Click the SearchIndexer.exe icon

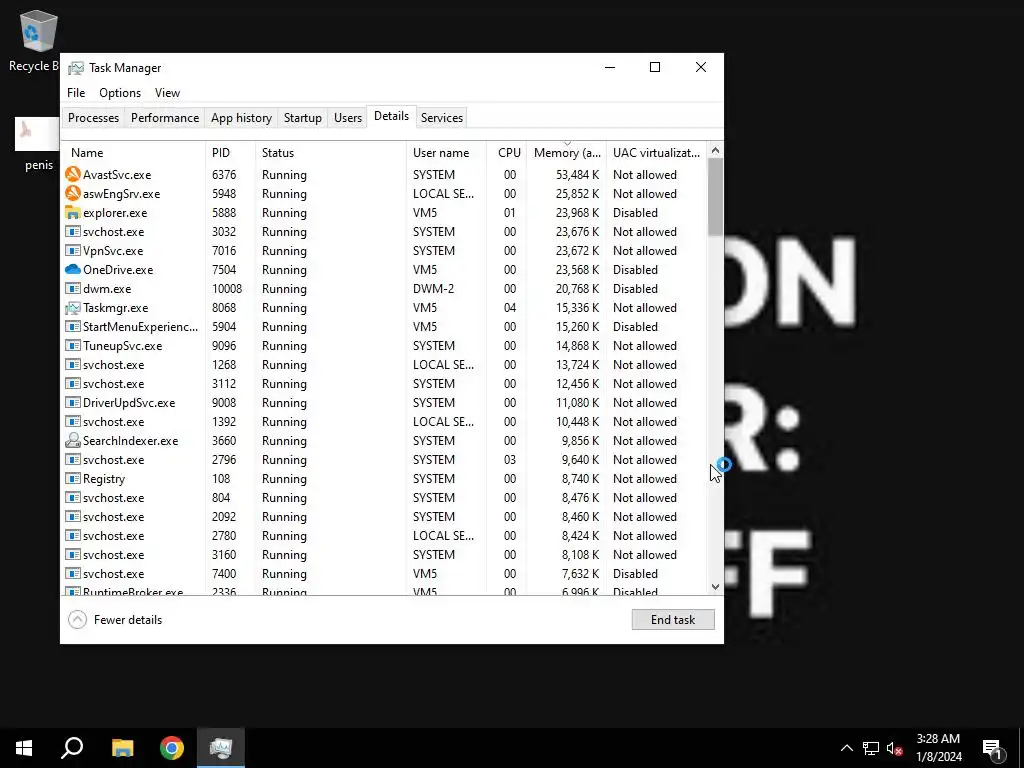click(72, 440)
